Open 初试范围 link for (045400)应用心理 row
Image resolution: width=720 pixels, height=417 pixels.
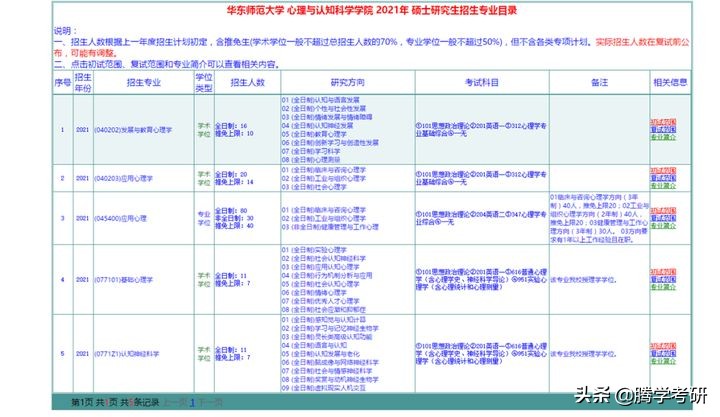click(x=663, y=211)
